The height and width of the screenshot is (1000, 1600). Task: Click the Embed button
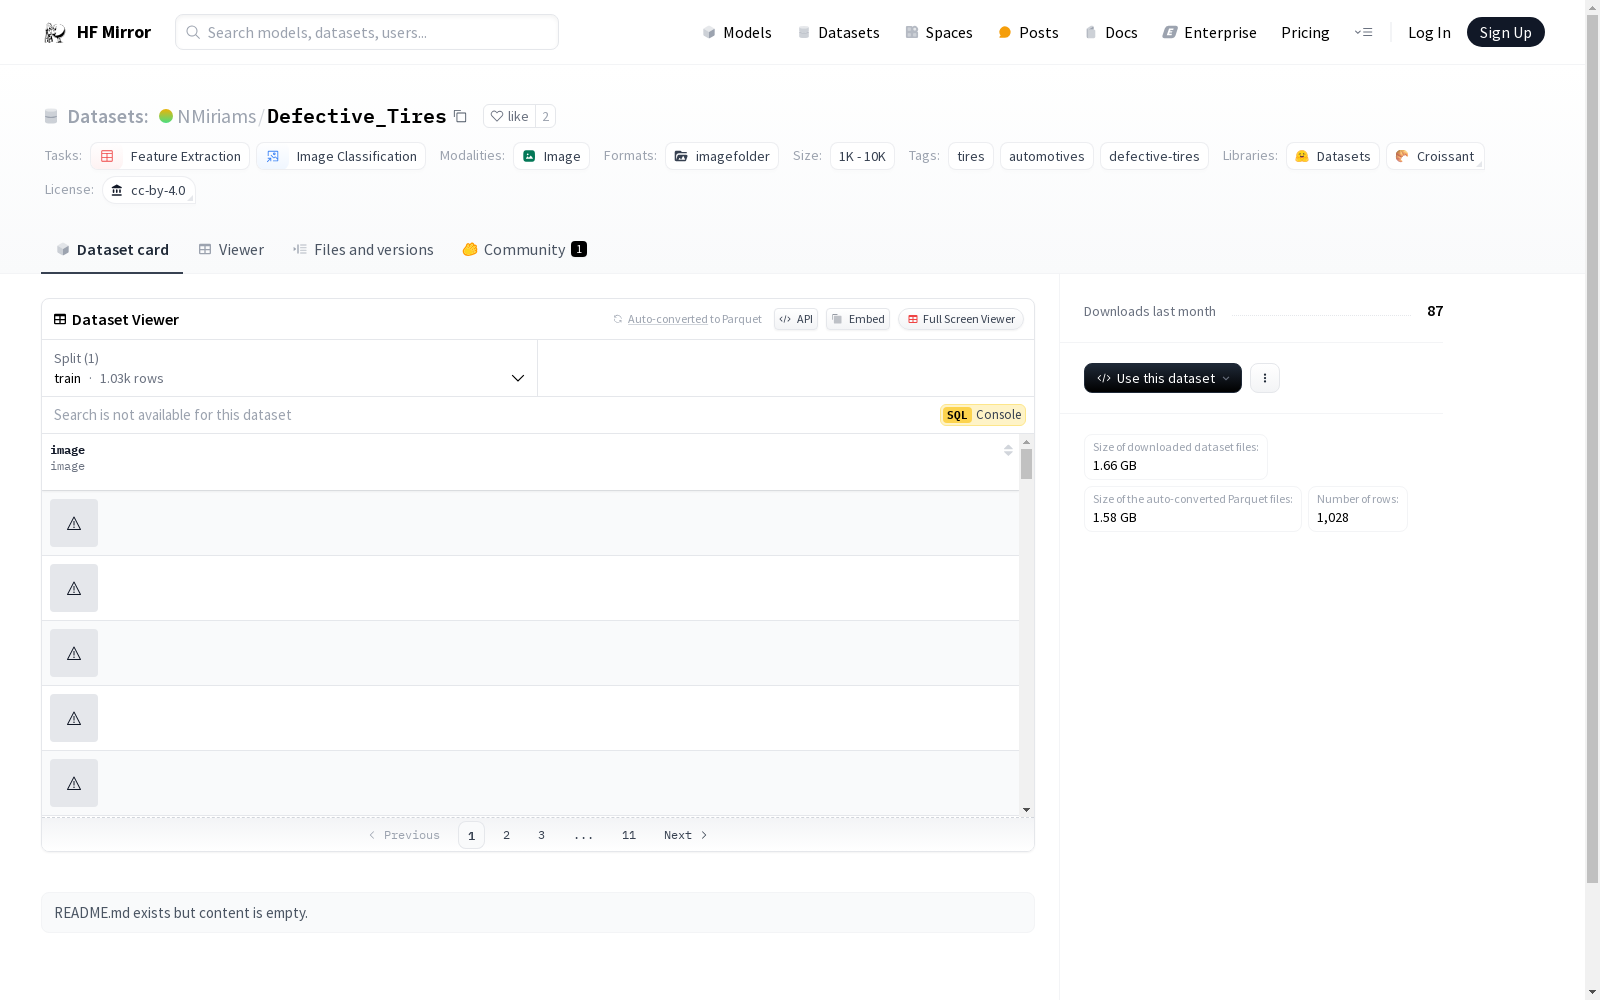pos(857,319)
